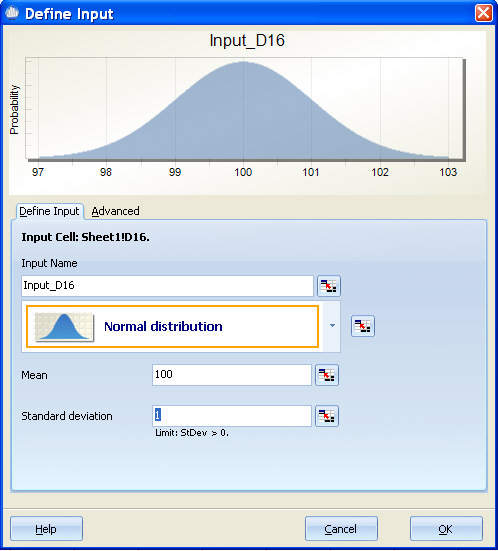
Task: Click the 'Limit: StDev > 0.' hint text
Action: (x=192, y=433)
